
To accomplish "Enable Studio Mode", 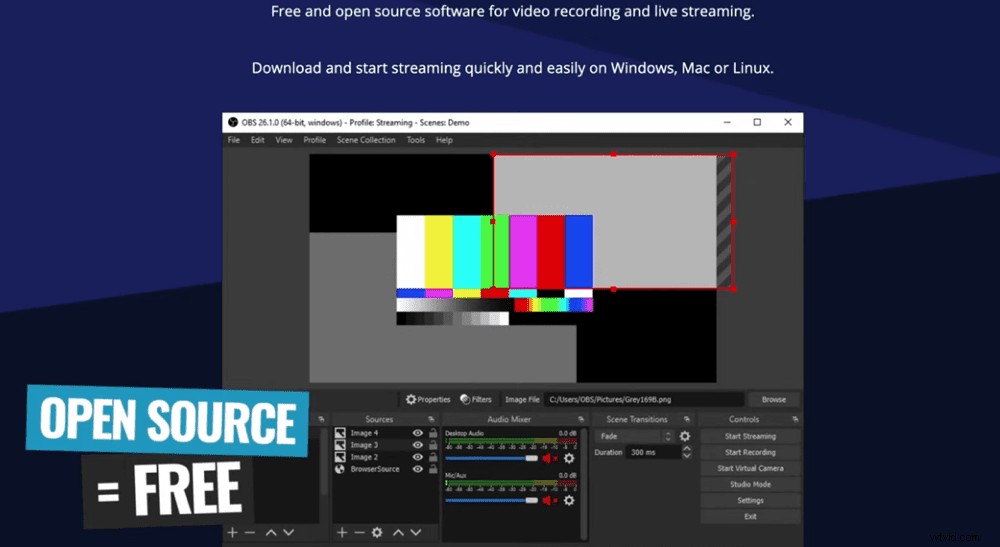I will (750, 485).
